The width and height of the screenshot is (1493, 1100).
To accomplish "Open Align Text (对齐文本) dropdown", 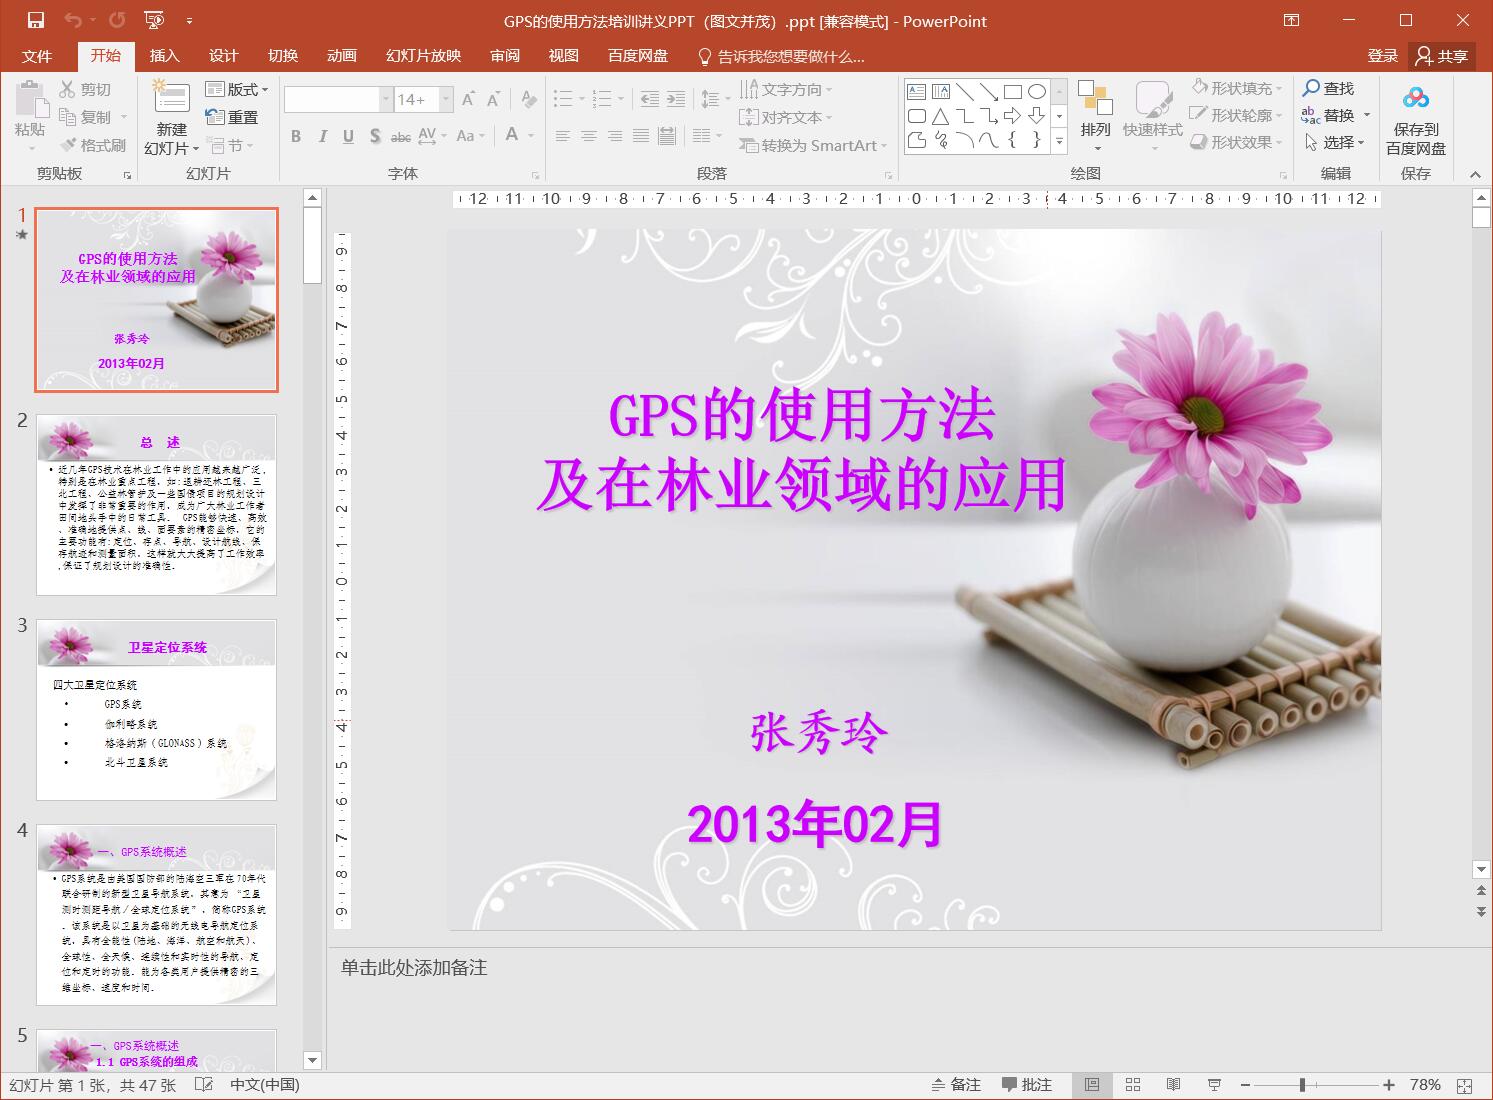I will point(786,117).
